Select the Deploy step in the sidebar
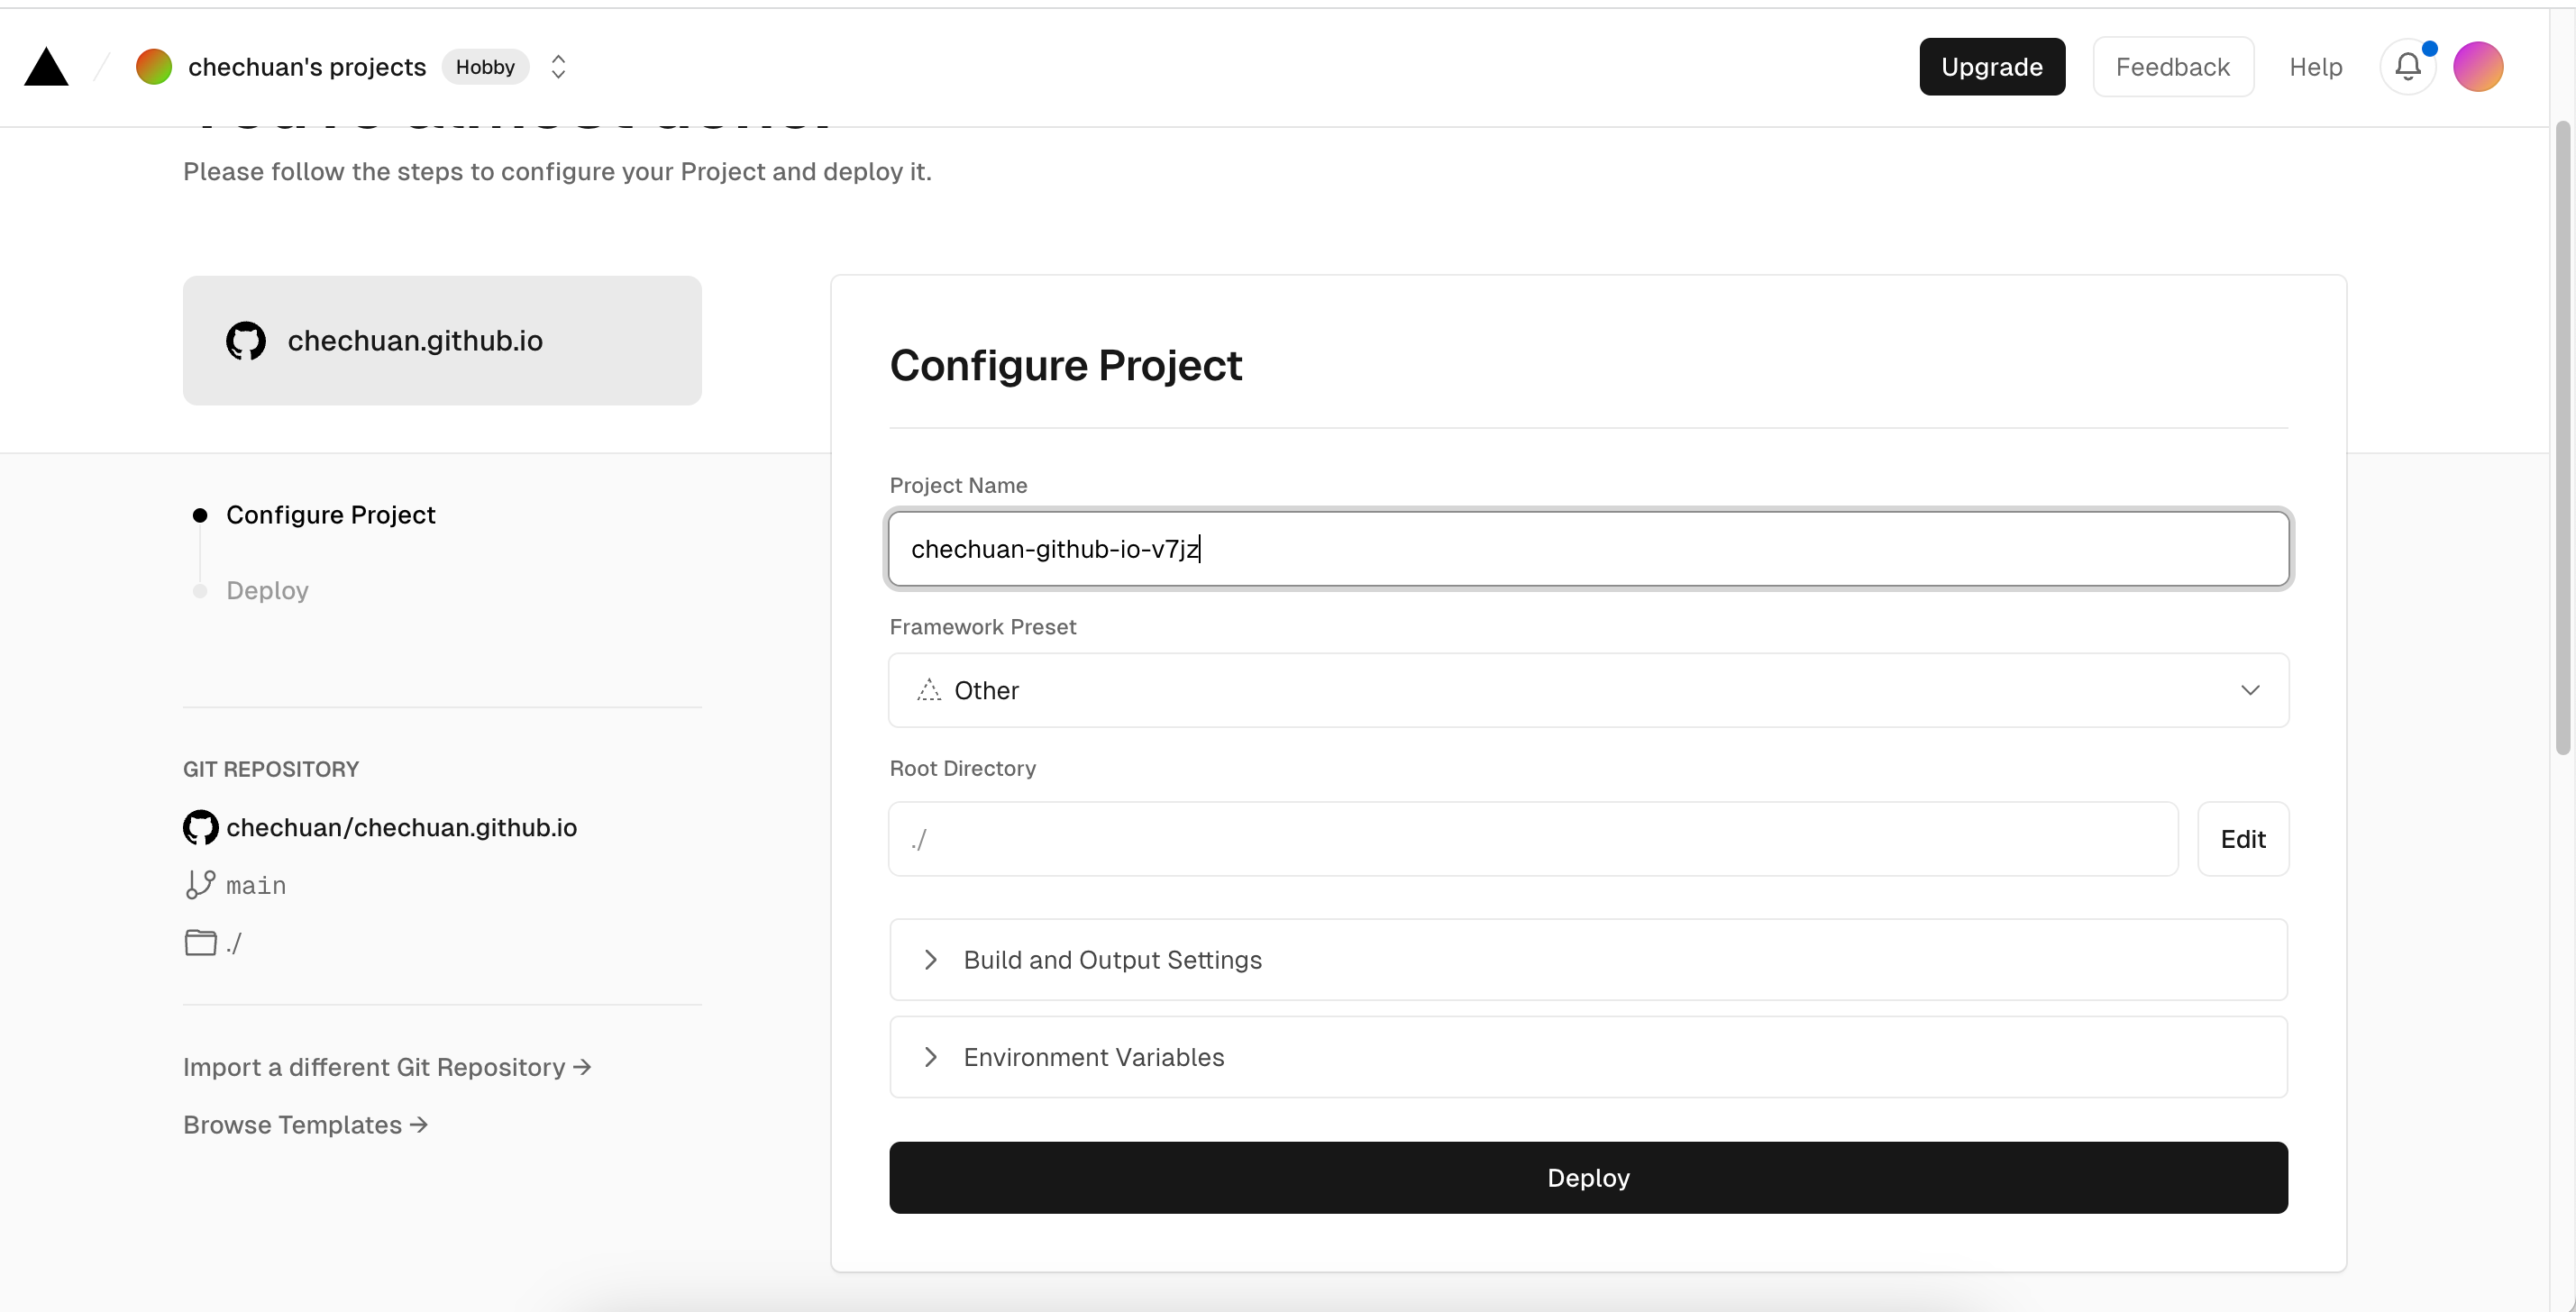 (x=267, y=590)
